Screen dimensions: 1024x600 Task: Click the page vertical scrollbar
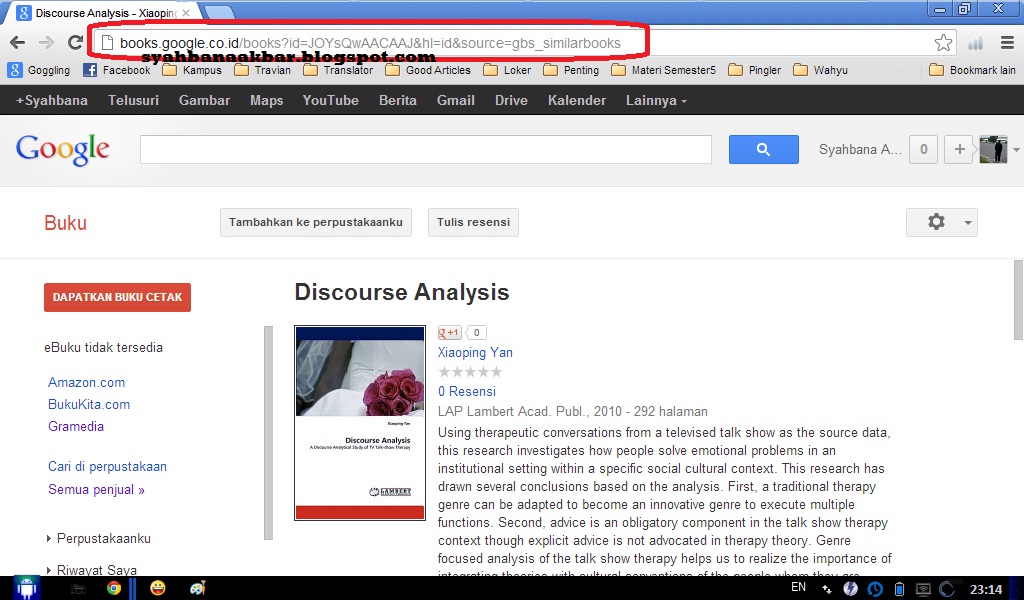1018,300
